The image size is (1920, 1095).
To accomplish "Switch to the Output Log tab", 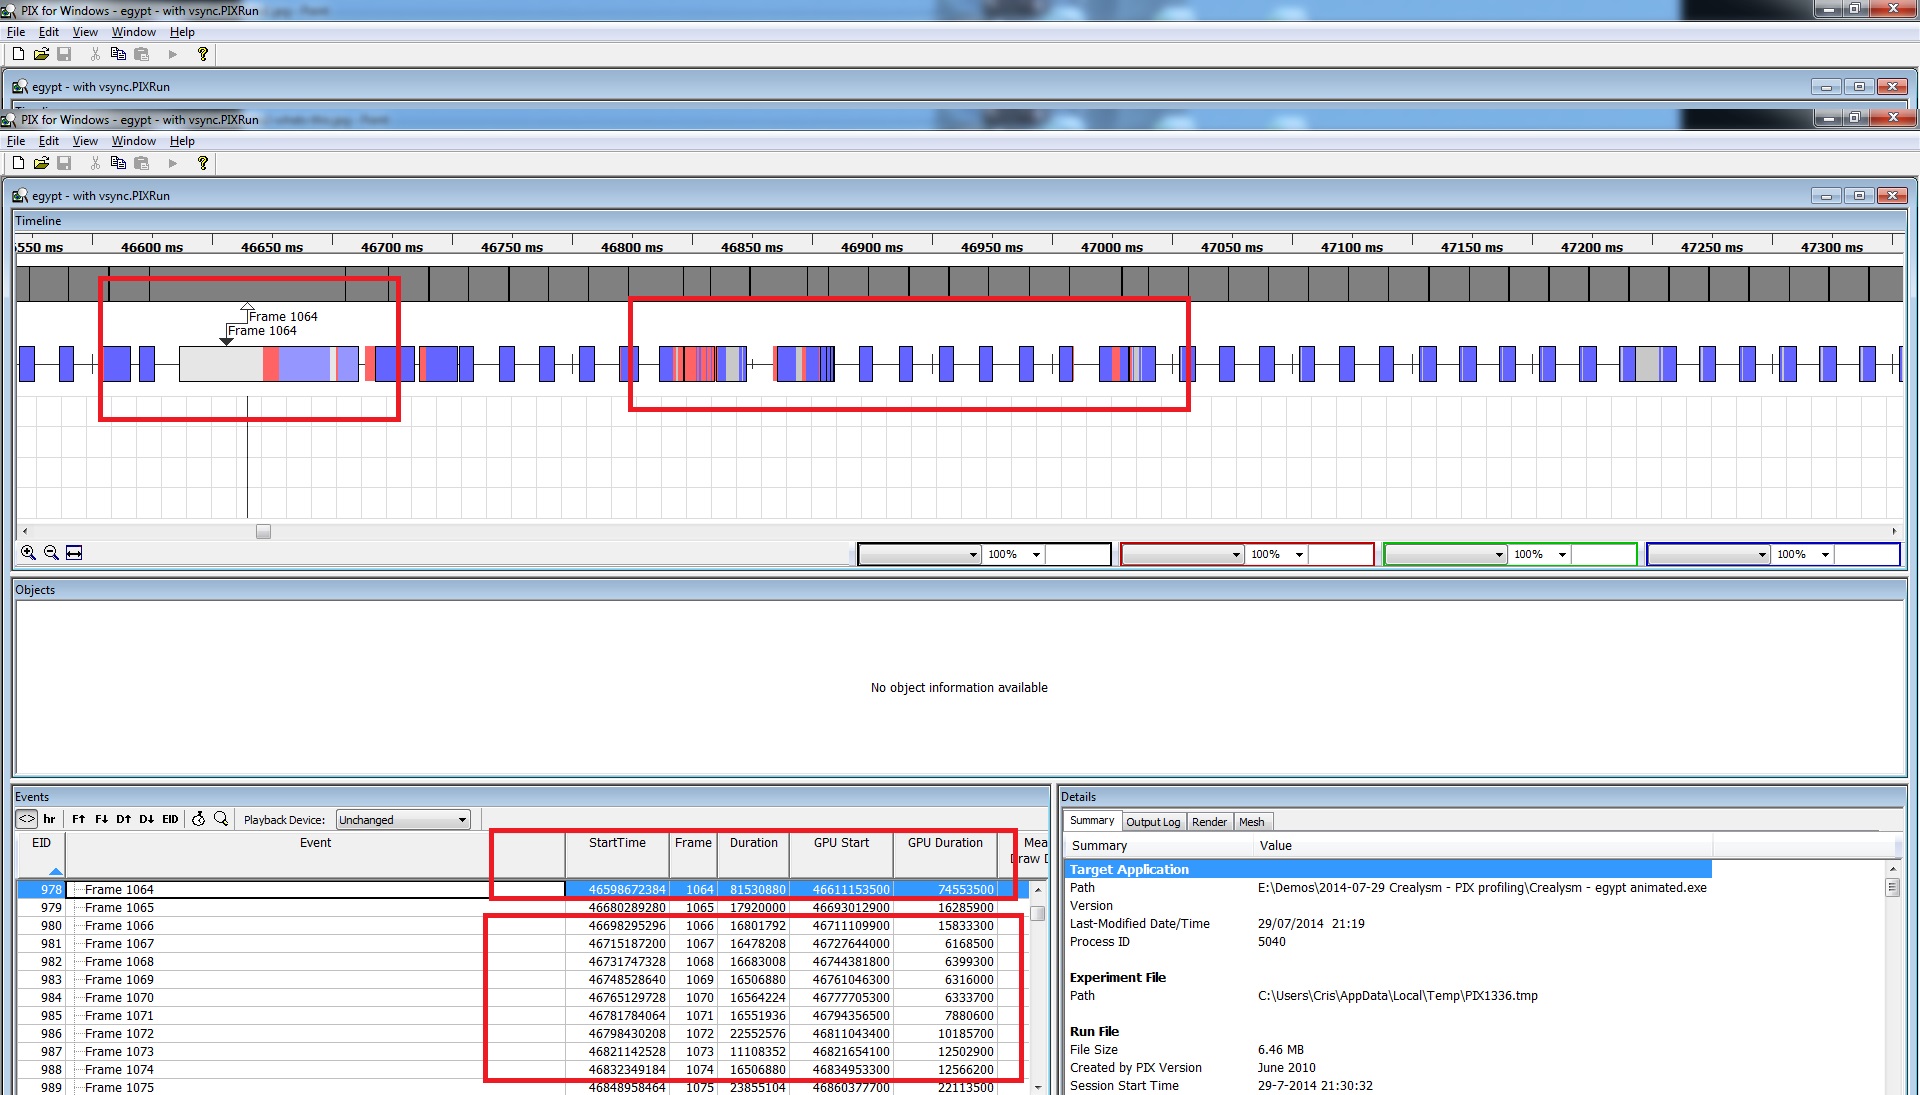I will click(1153, 822).
